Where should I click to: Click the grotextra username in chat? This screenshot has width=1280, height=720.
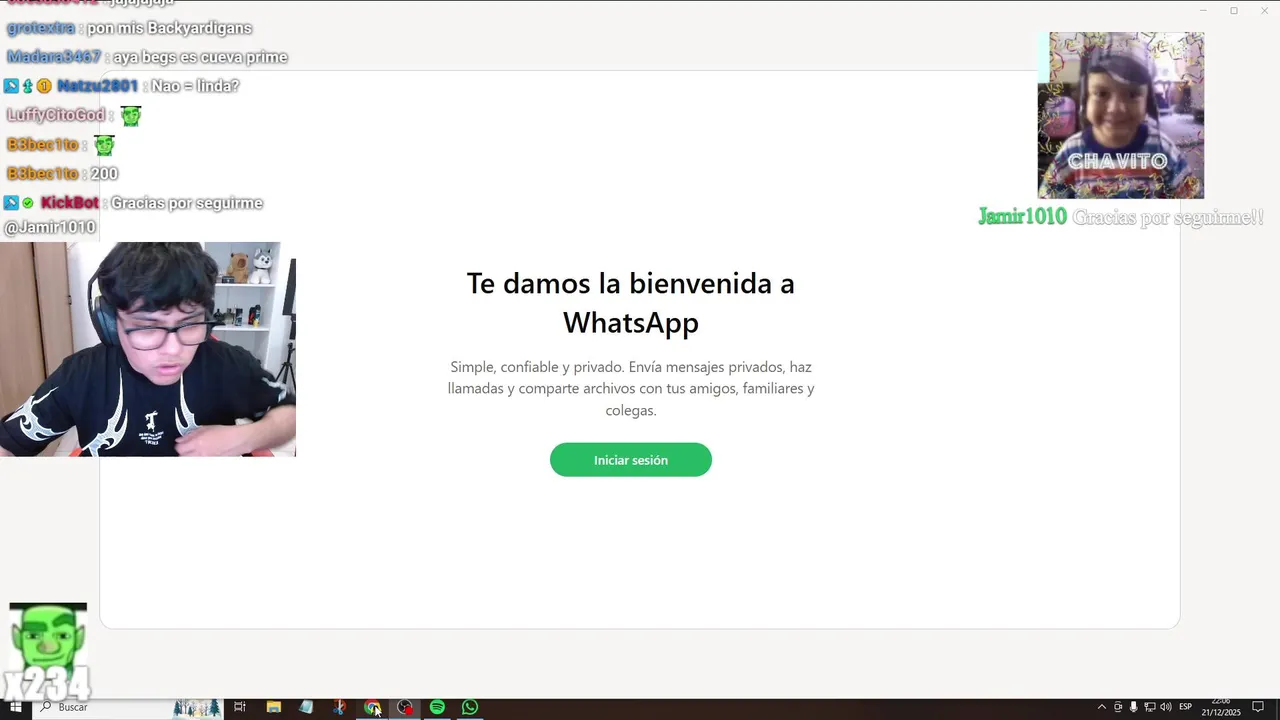tap(41, 28)
